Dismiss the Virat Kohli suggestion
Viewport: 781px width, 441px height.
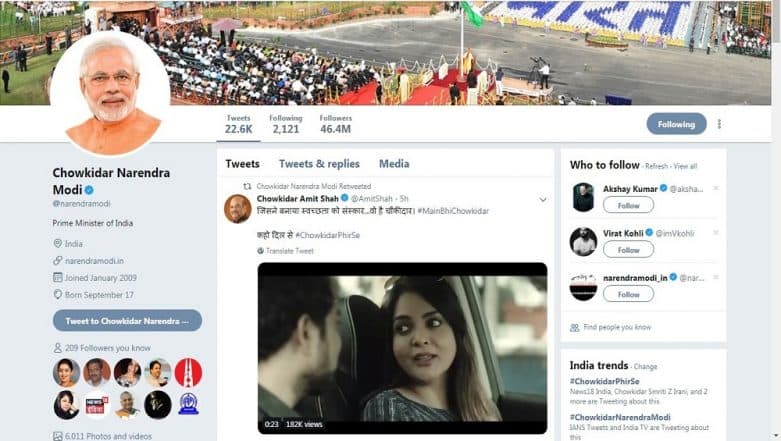(716, 233)
